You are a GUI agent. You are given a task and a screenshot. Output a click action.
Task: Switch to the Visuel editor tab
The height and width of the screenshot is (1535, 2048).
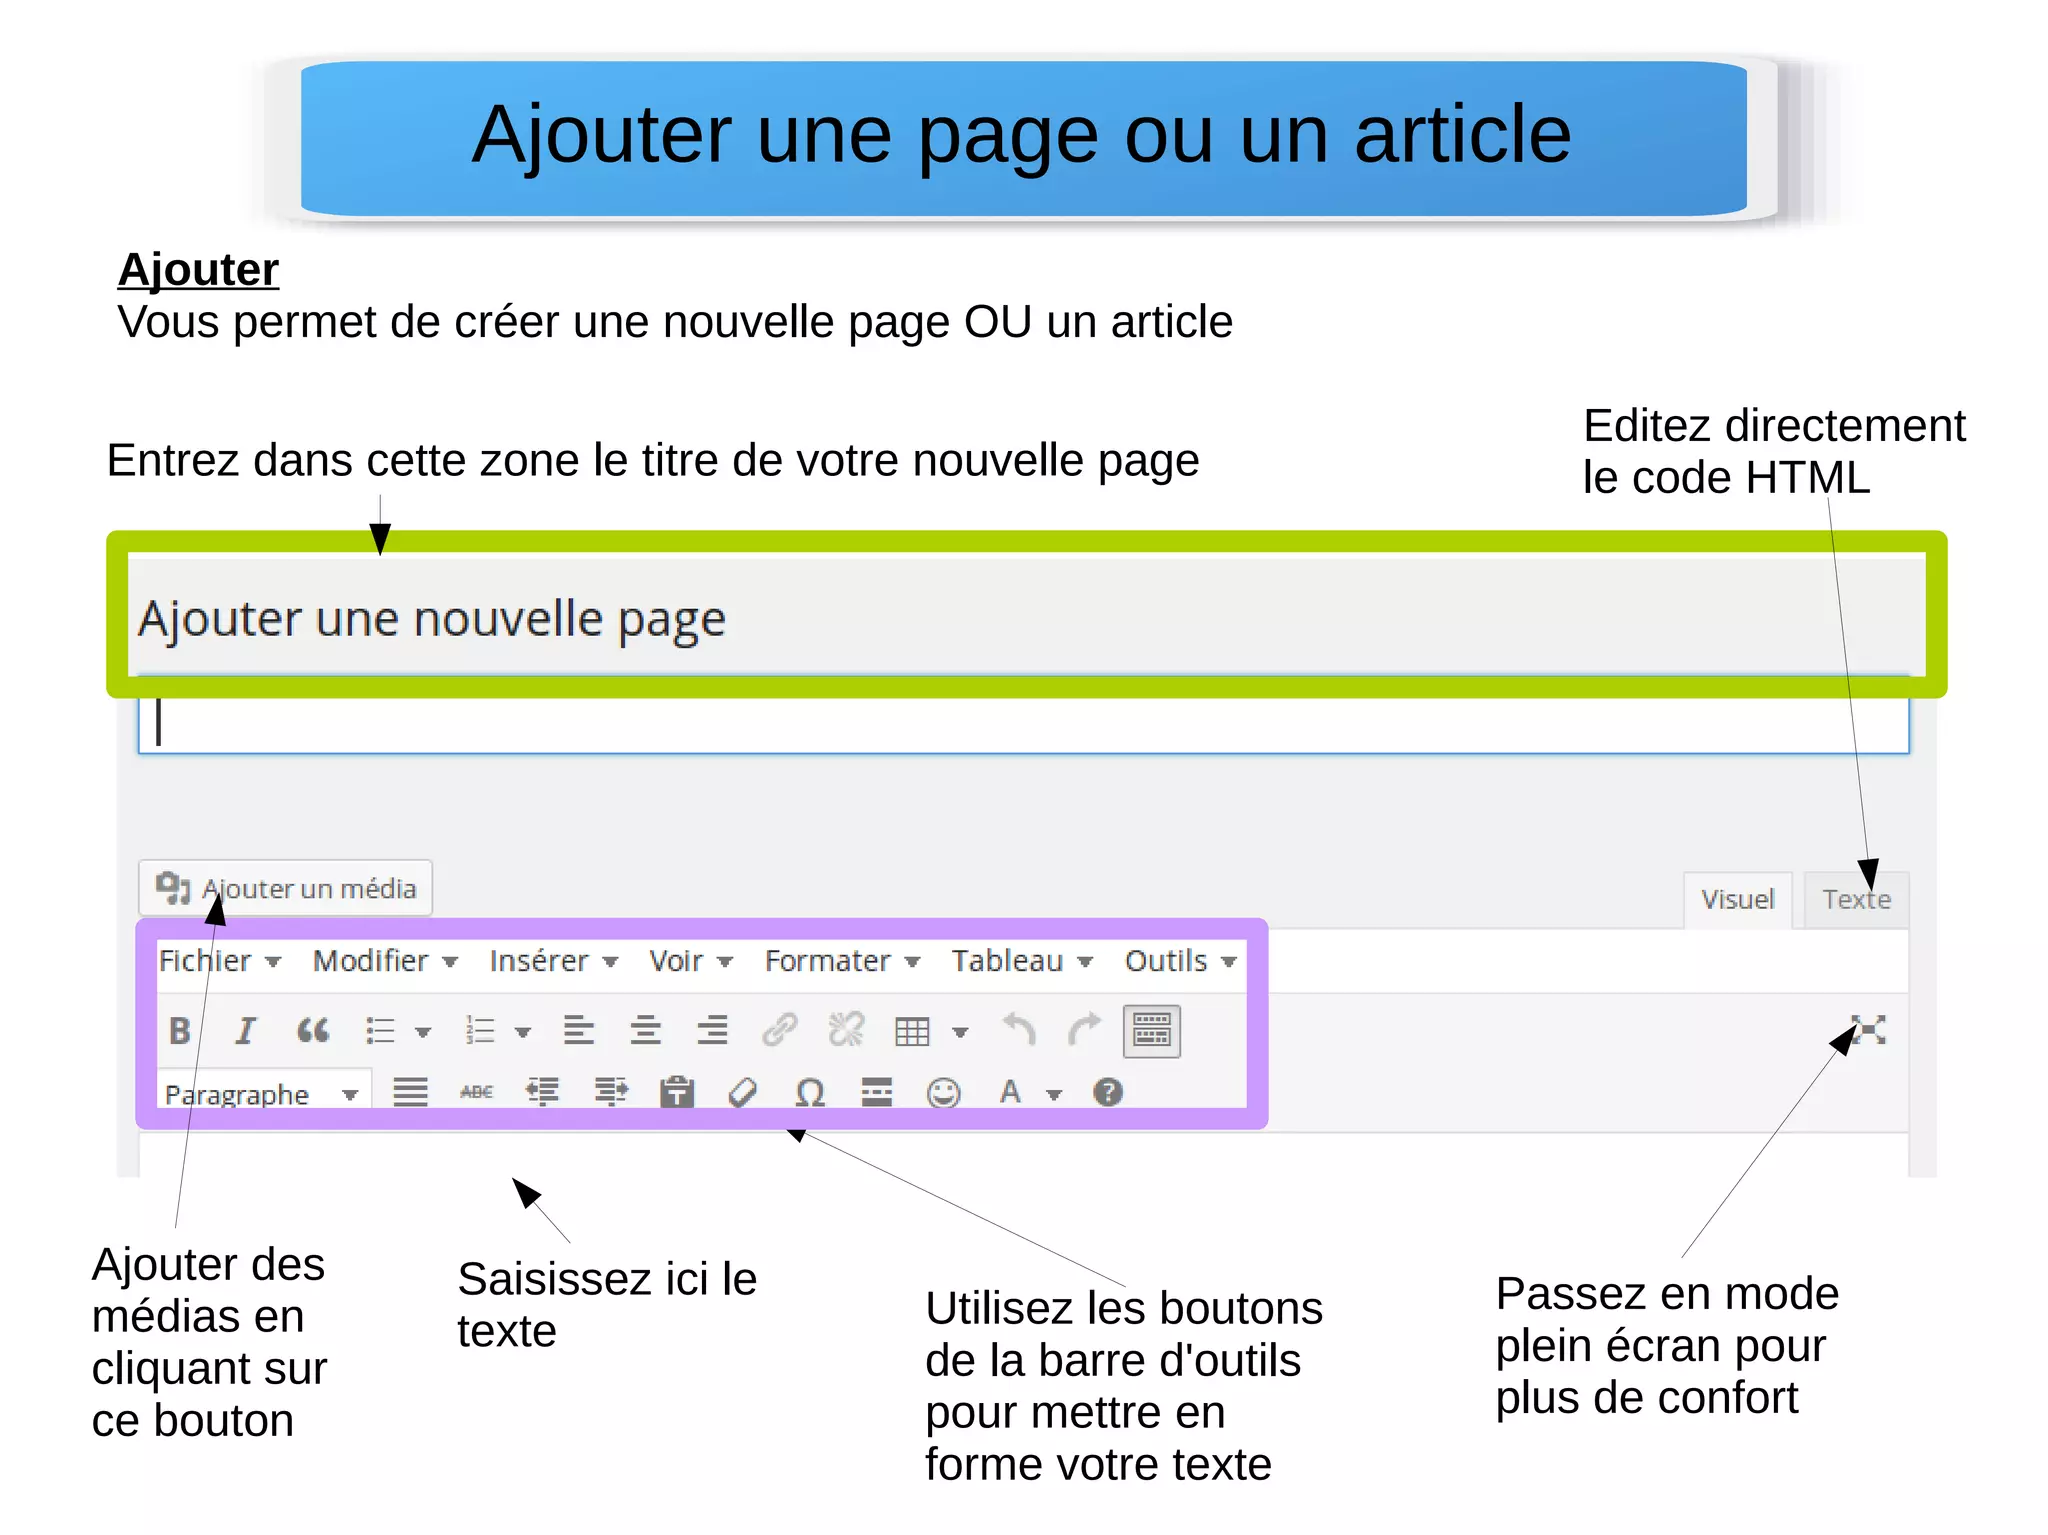pos(1738,900)
